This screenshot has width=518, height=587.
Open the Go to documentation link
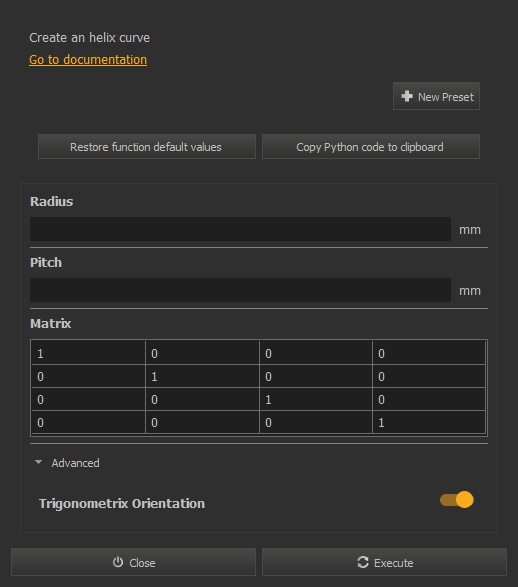click(x=88, y=60)
